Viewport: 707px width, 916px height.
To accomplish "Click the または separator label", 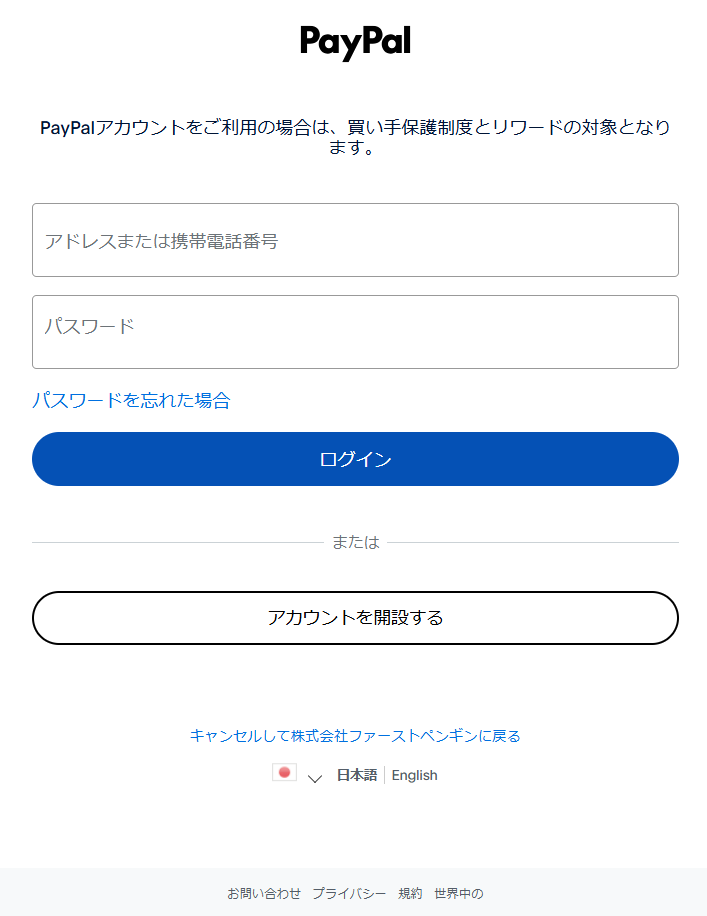I will click(x=356, y=542).
